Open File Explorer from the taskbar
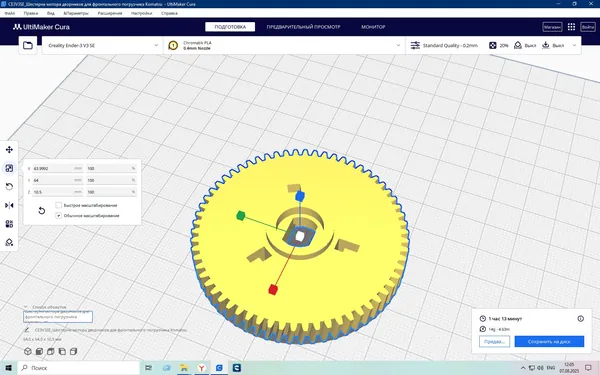Screen dimensions: 600x375 (x=184, y=368)
